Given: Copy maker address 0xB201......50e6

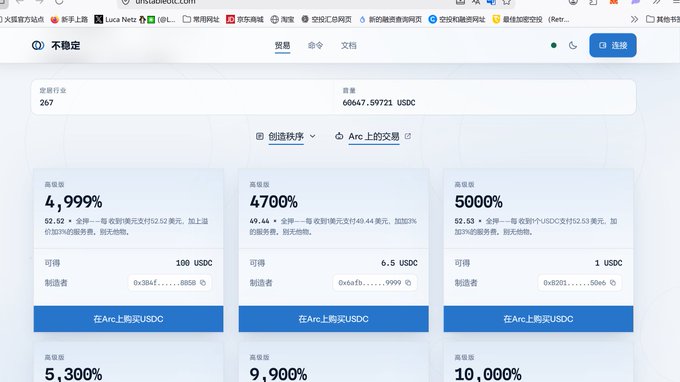Looking at the screenshot, I should [x=613, y=283].
